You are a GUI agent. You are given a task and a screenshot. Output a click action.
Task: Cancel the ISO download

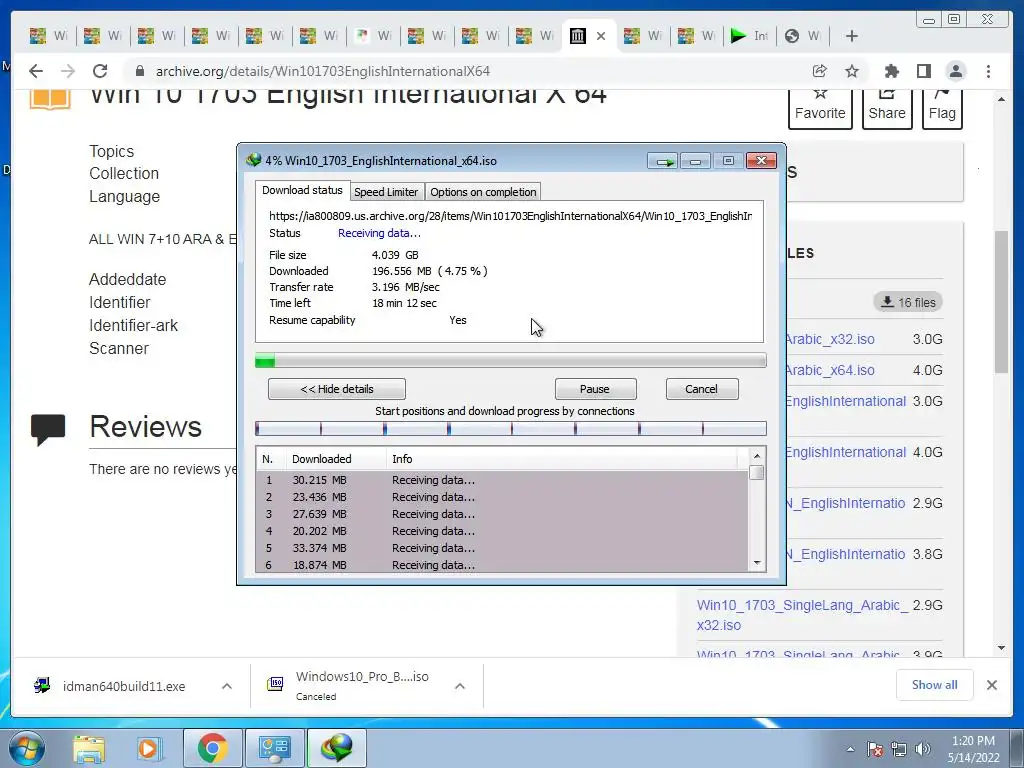pos(702,389)
